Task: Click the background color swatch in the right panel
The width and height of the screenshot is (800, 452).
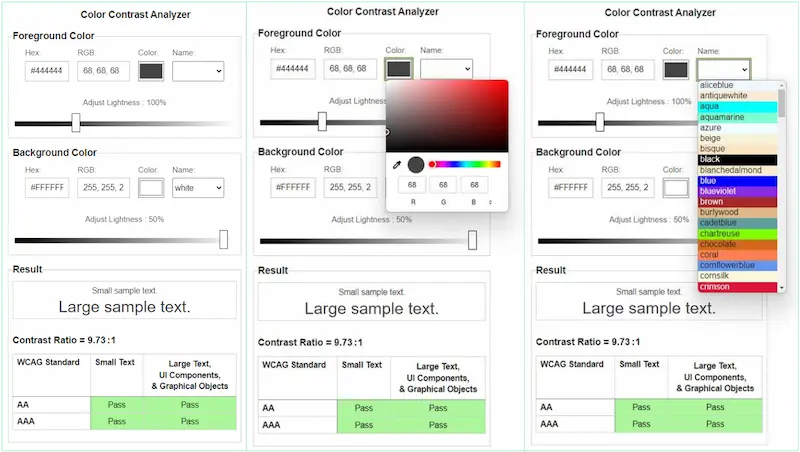Action: click(676, 188)
